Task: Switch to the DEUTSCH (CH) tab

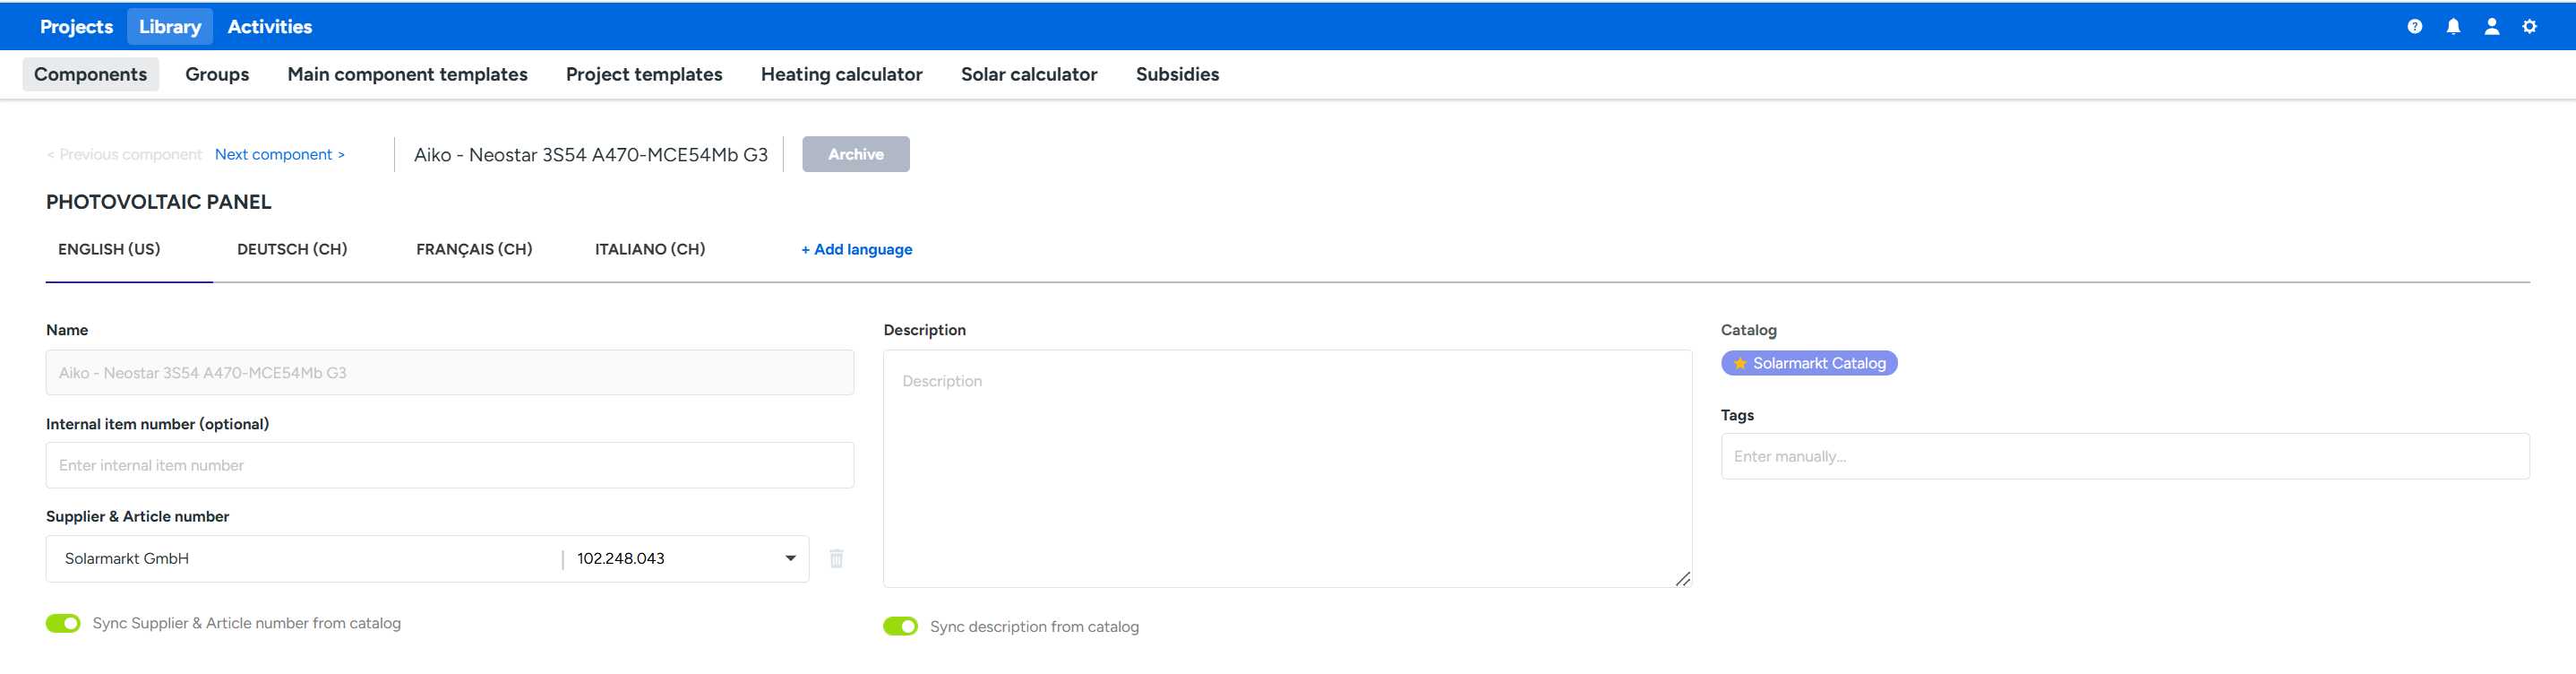Action: [x=292, y=249]
